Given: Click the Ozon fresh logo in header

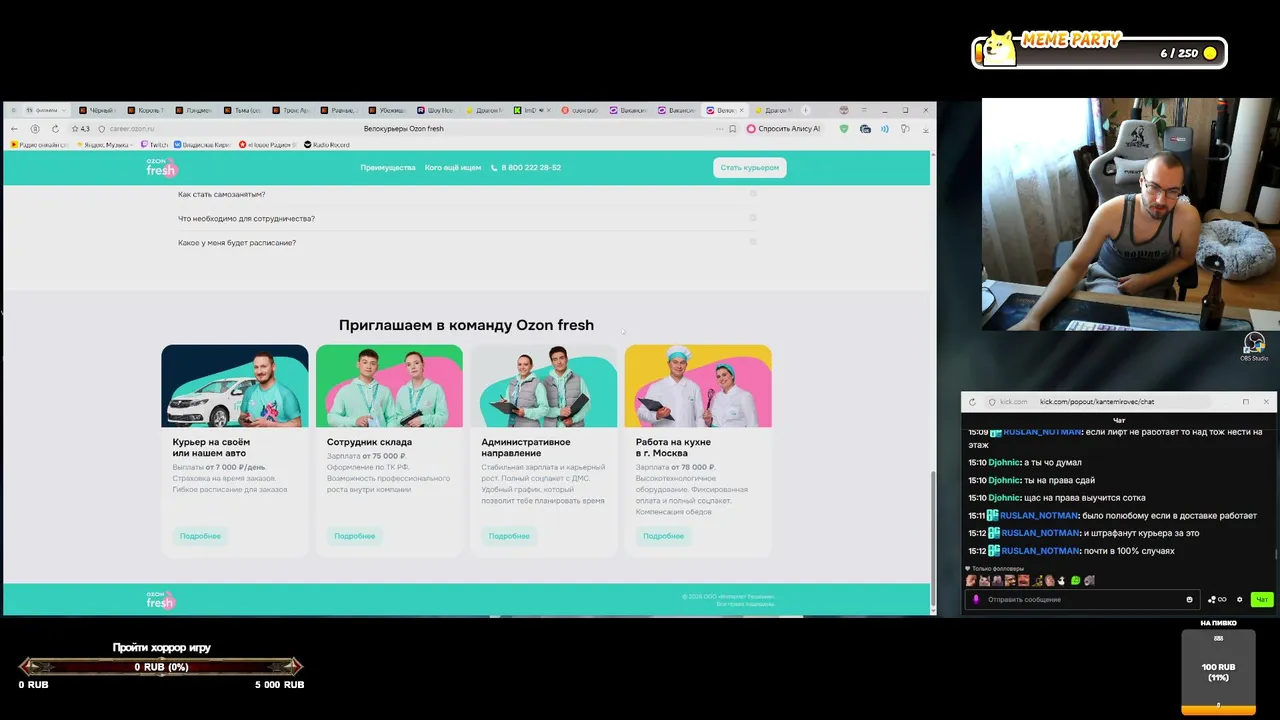Looking at the screenshot, I should coord(161,167).
